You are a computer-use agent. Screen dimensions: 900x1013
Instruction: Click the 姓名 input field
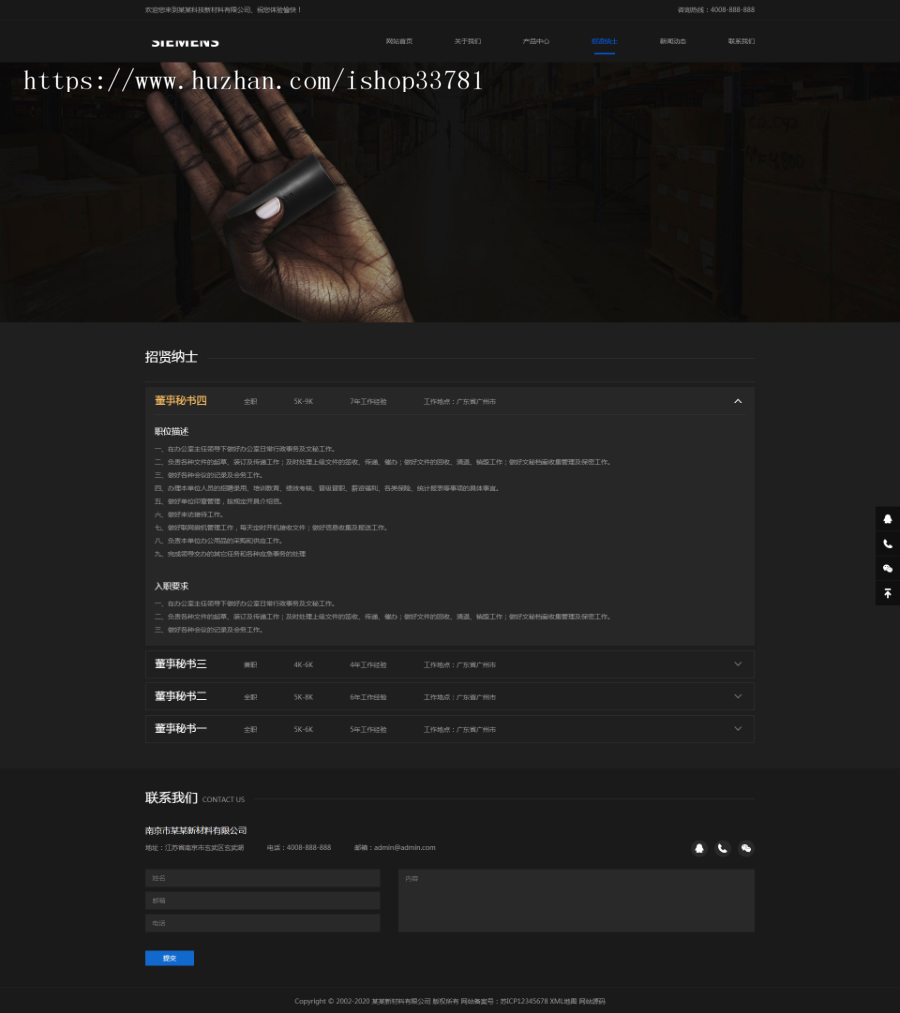(x=262, y=877)
